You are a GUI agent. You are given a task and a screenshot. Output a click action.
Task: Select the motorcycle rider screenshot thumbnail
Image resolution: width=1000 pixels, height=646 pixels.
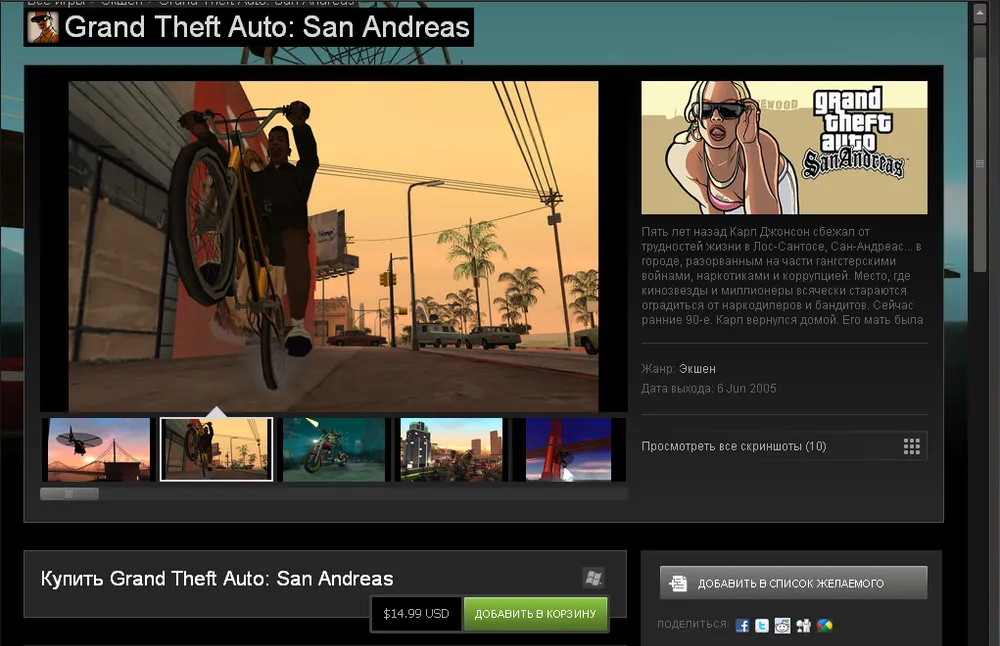(x=334, y=450)
